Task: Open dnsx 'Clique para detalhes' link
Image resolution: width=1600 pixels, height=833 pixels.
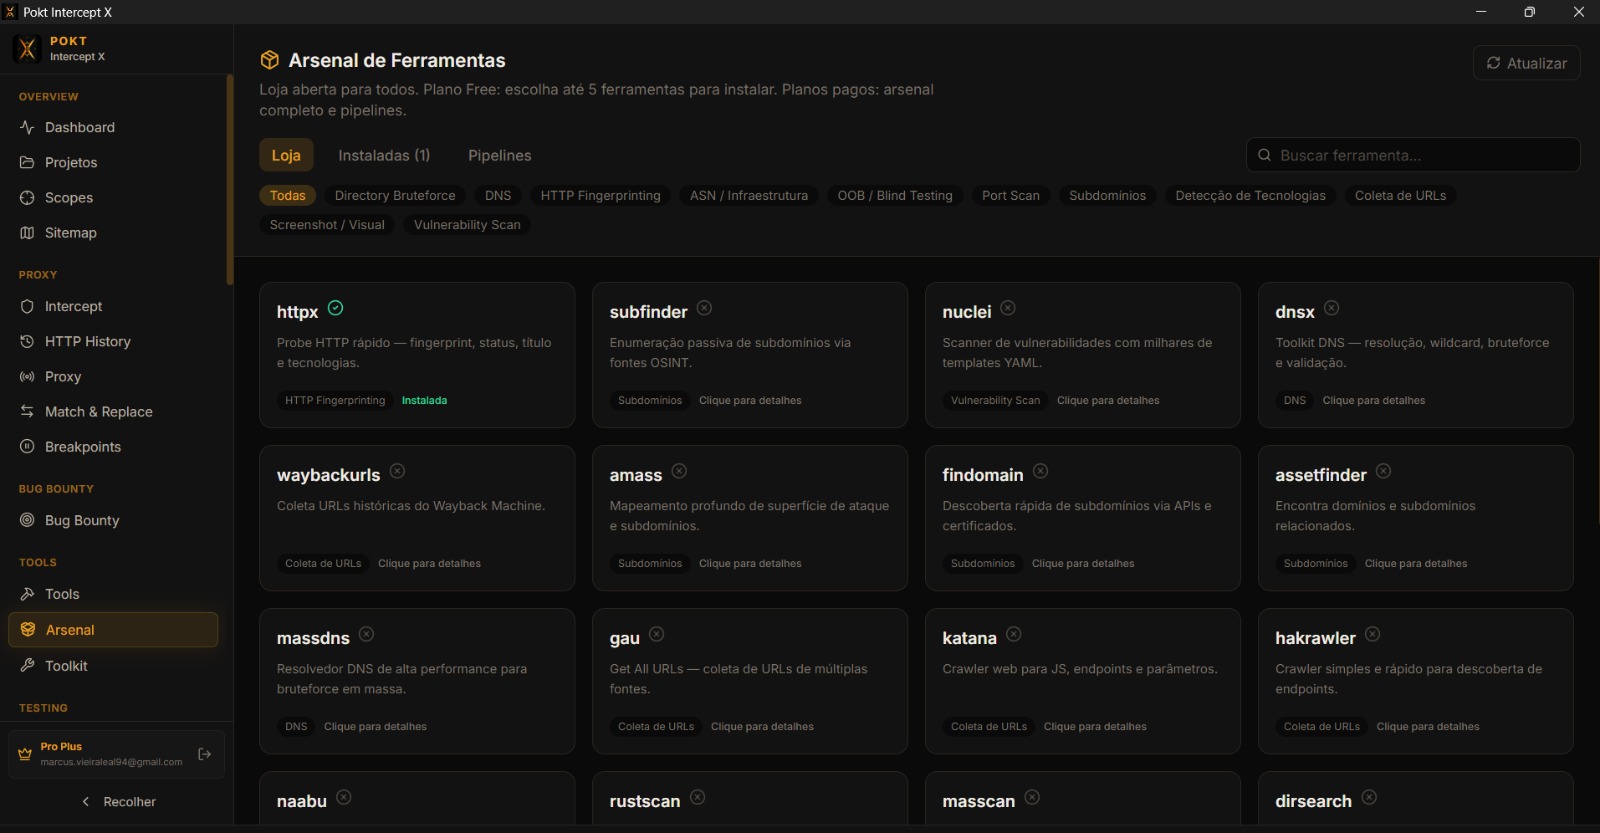Action: tap(1374, 401)
